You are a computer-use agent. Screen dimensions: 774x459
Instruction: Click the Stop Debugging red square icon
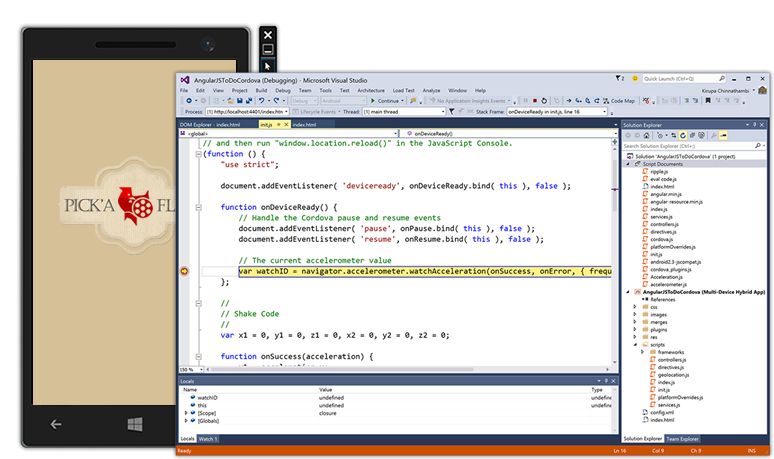coord(535,101)
